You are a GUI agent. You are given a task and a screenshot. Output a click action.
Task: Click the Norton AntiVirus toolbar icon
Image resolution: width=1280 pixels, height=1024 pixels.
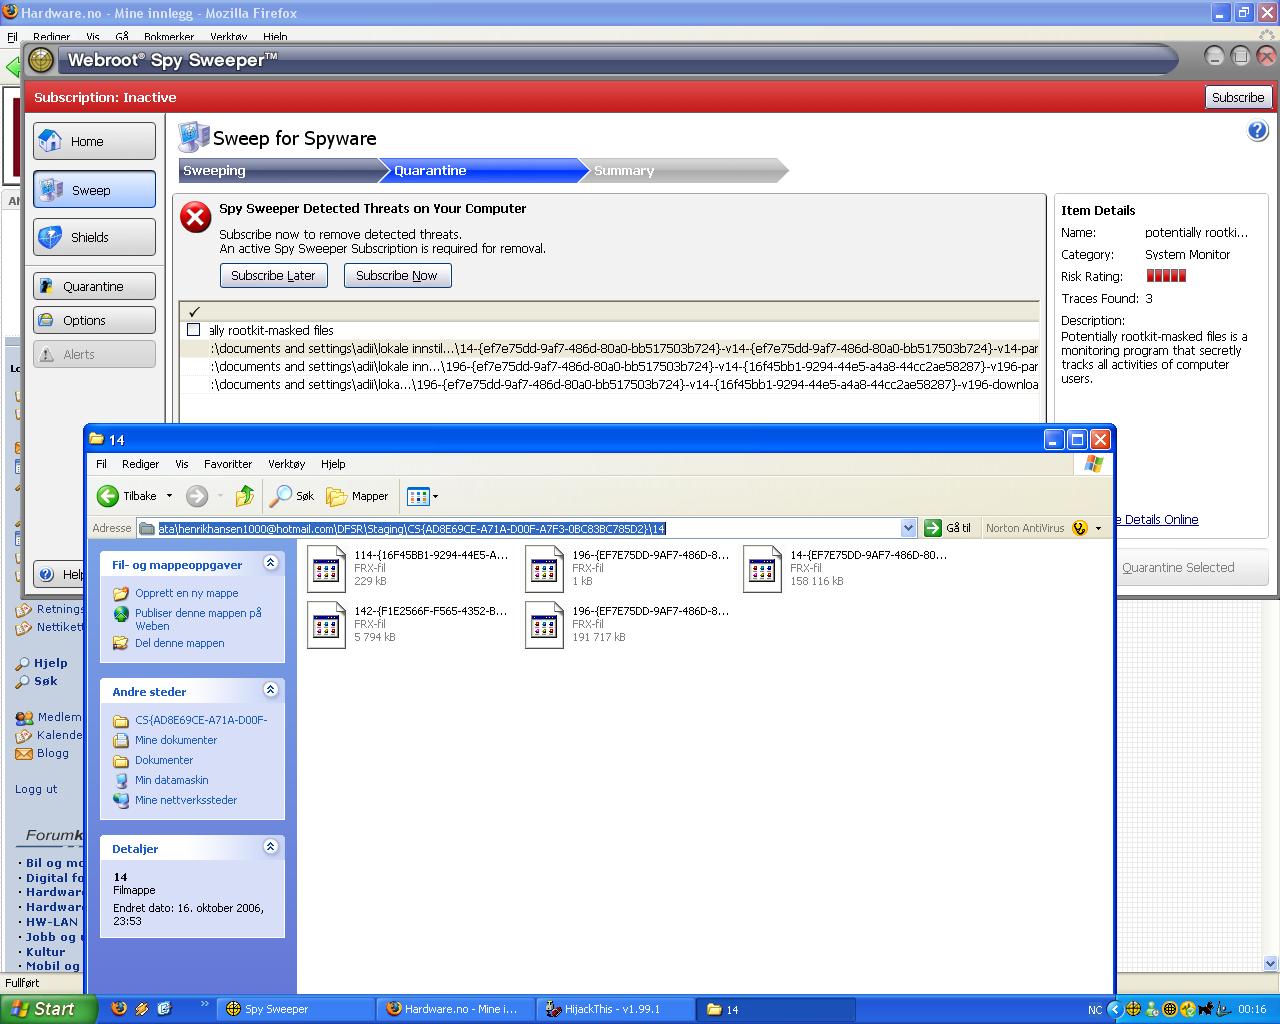click(1079, 528)
